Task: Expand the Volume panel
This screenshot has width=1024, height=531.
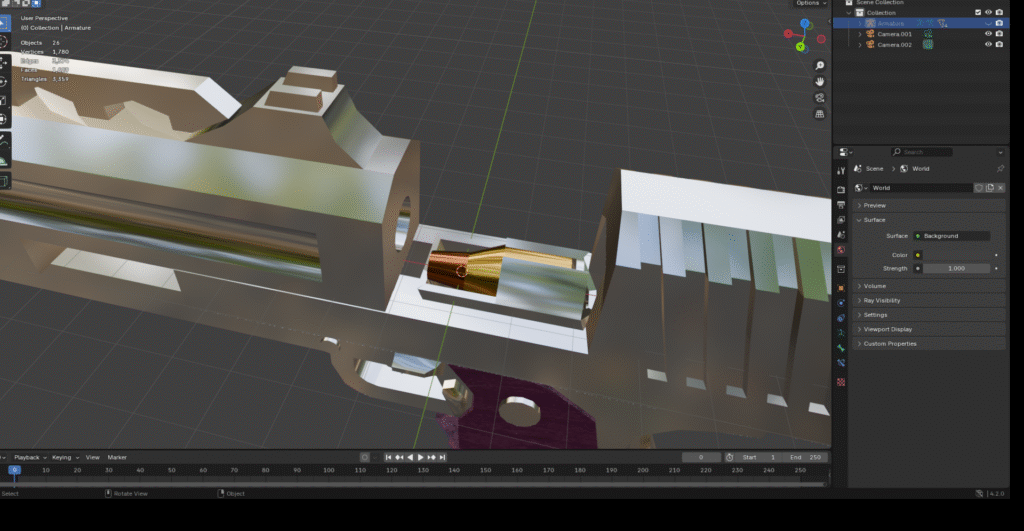Action: click(x=875, y=286)
